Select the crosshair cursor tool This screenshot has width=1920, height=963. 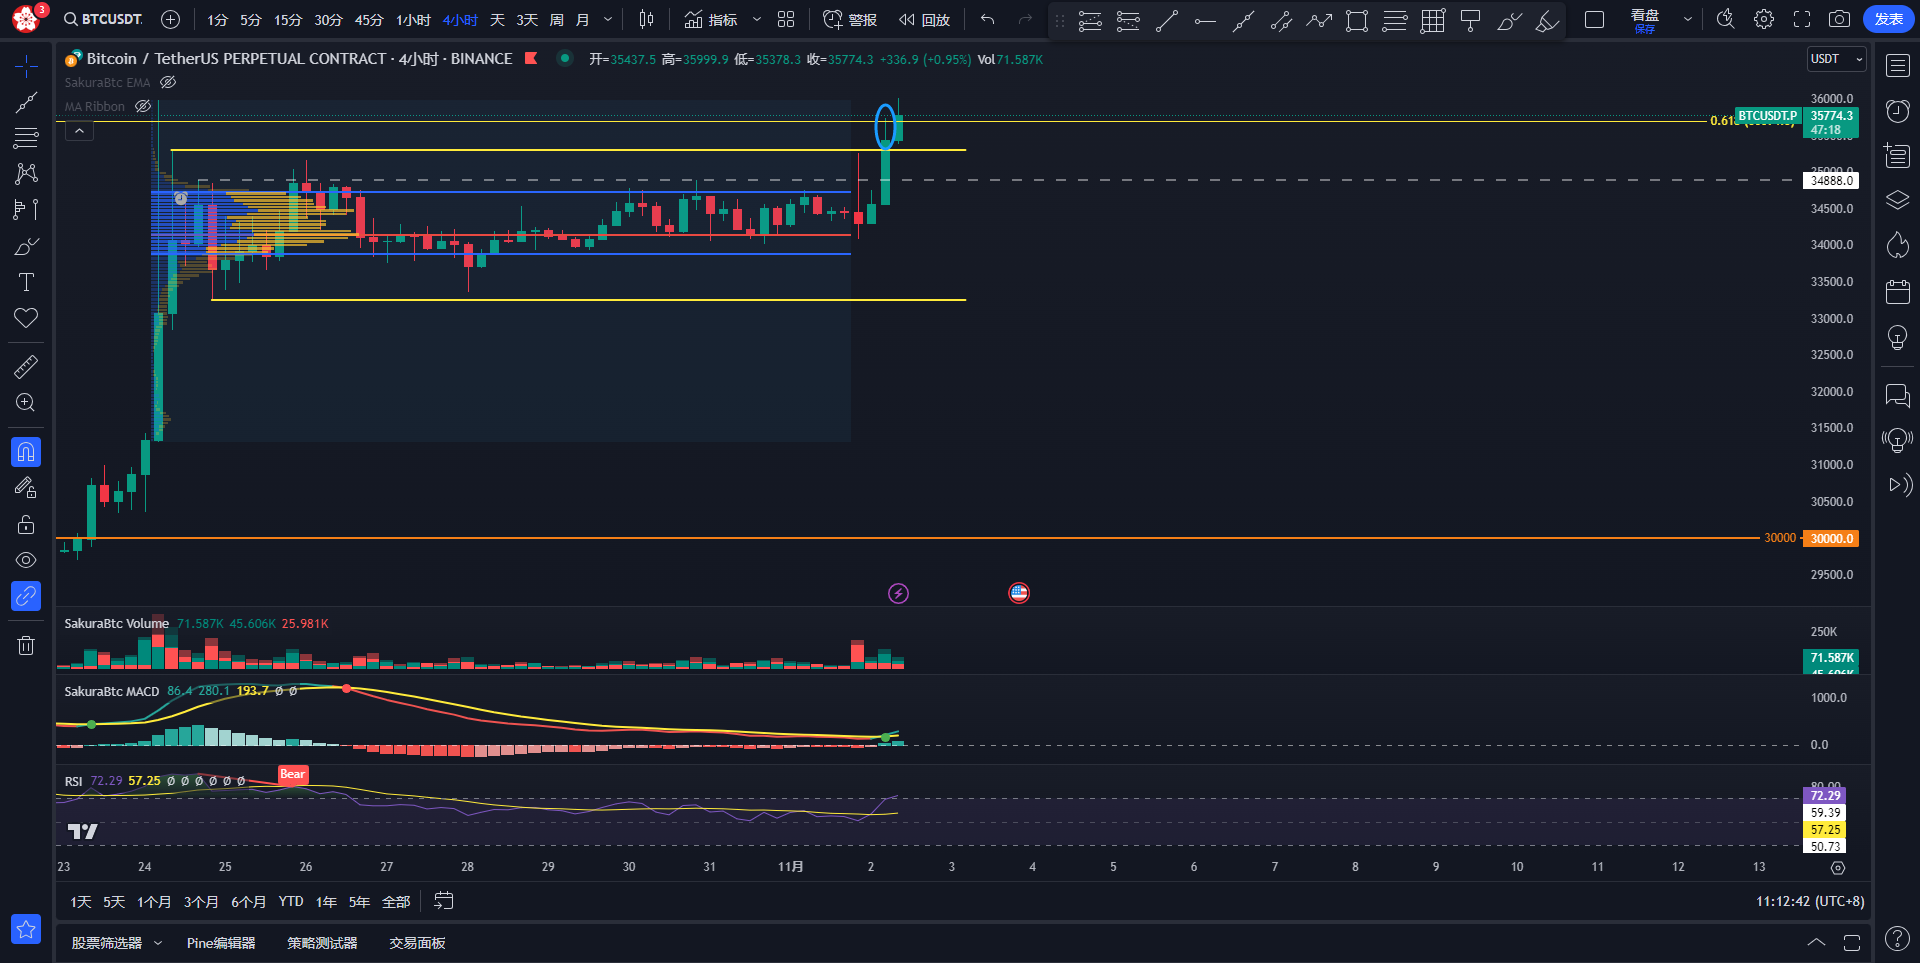tap(26, 66)
